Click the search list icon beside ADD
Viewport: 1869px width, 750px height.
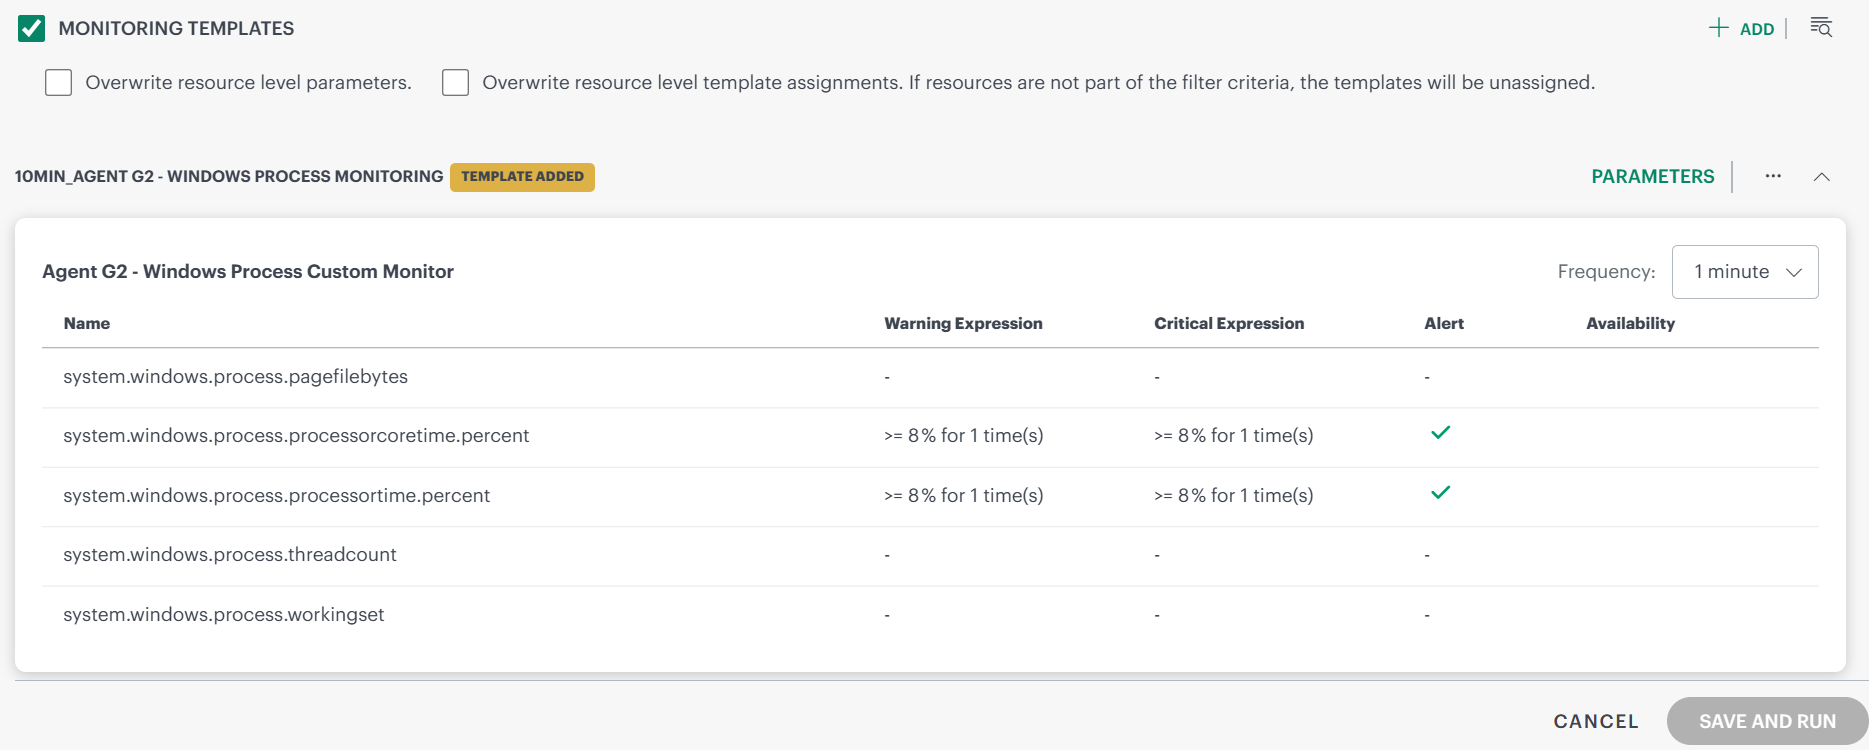1821,28
